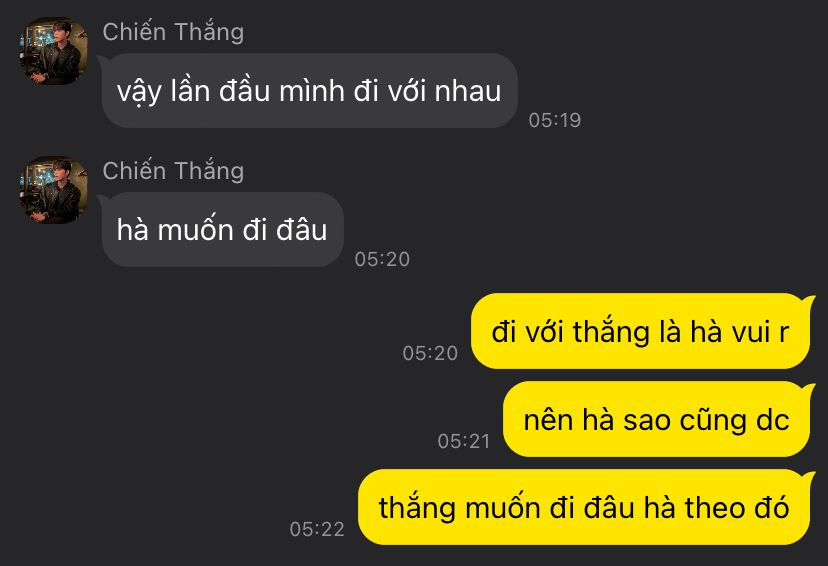Tap the first Chiến Thắng sender name
This screenshot has height=566, width=828.
tap(173, 32)
